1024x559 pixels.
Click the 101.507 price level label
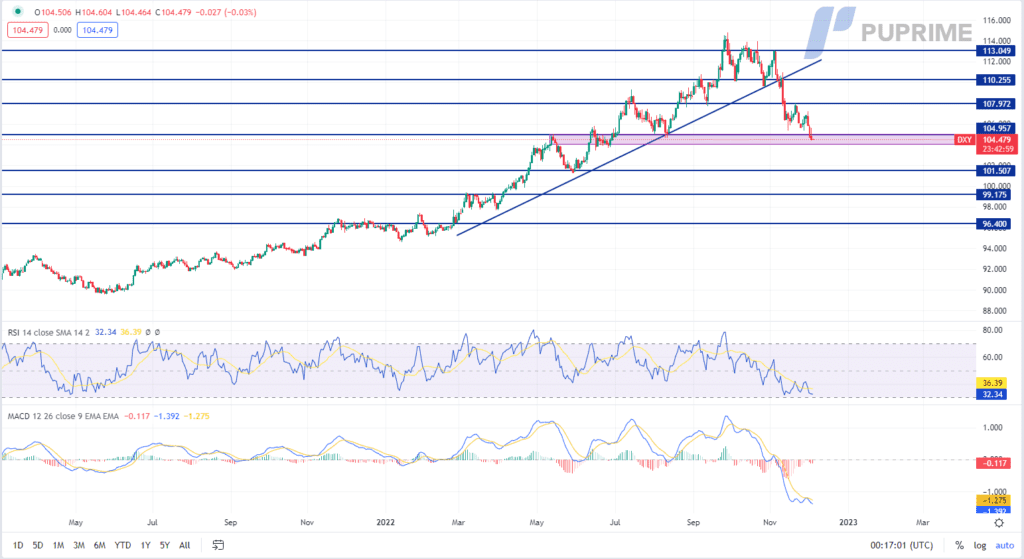[996, 171]
